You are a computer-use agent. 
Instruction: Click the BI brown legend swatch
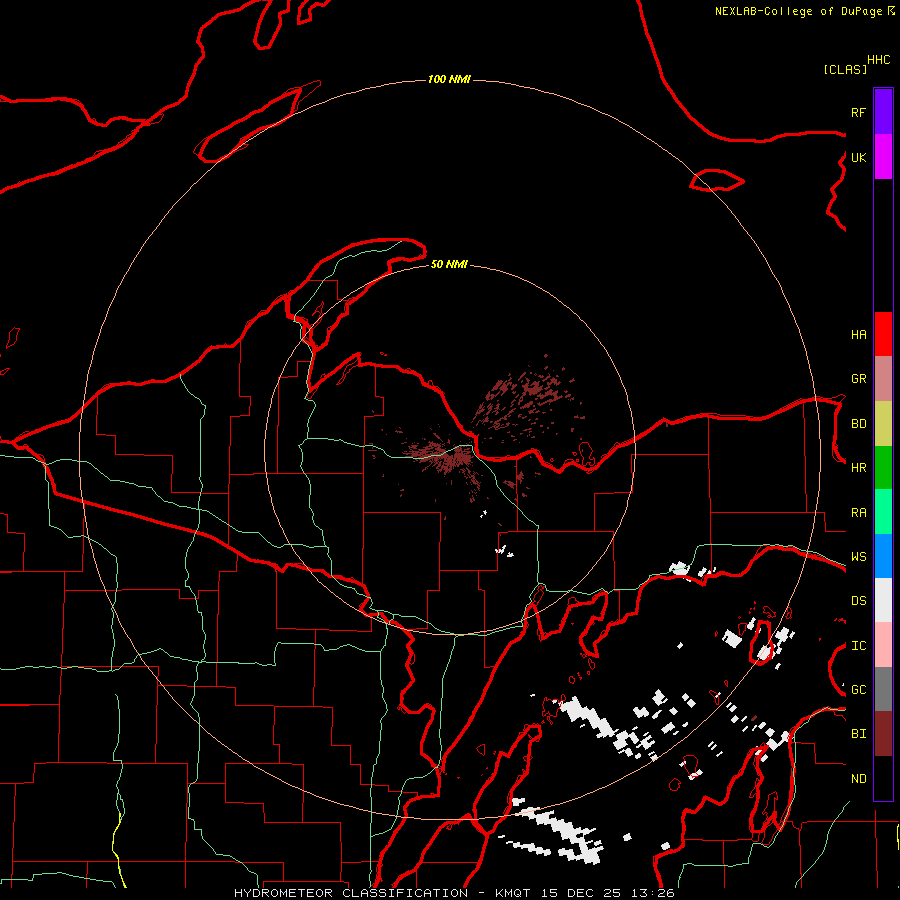883,734
